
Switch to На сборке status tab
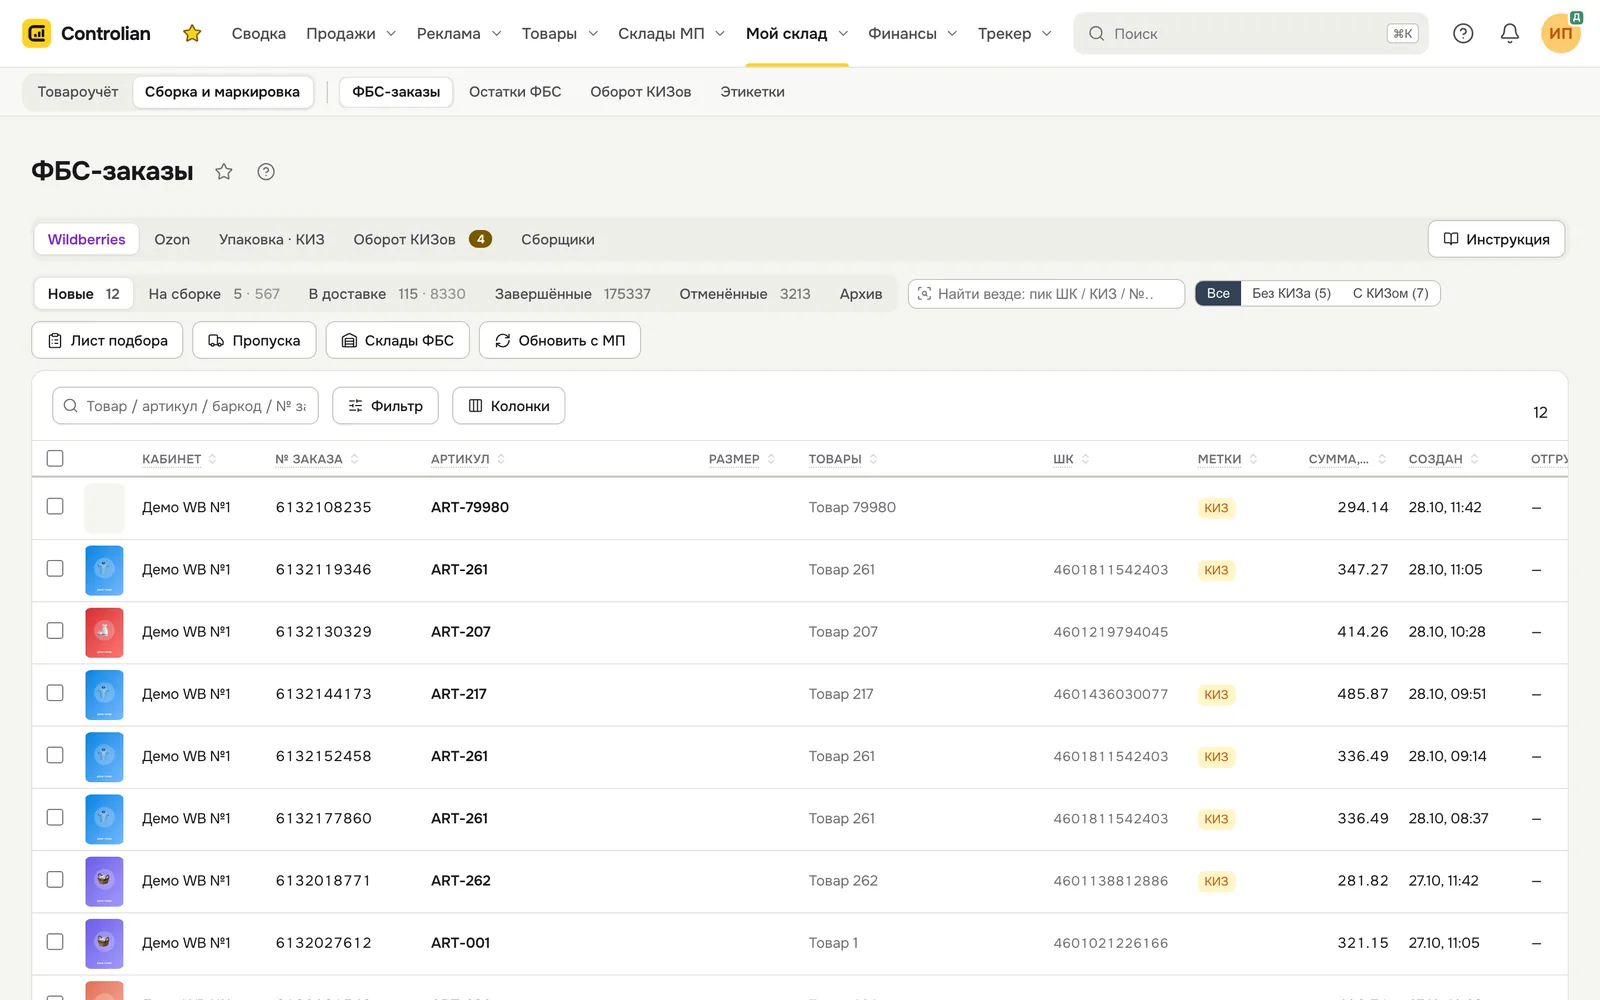pyautogui.click(x=214, y=294)
